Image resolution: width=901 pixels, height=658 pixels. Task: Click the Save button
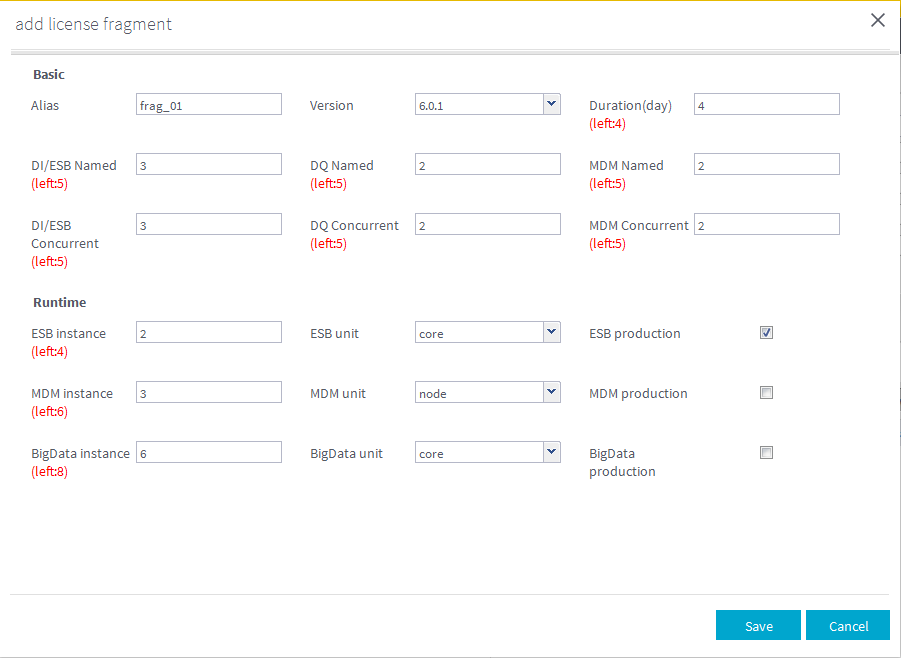tap(758, 625)
